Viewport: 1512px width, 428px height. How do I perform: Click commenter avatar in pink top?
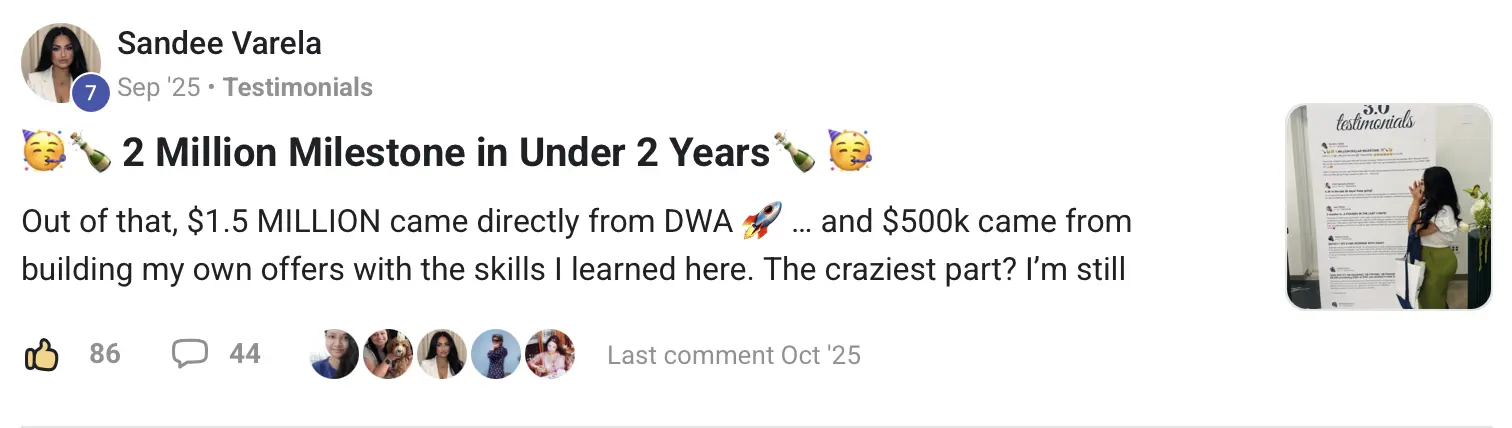coord(550,354)
